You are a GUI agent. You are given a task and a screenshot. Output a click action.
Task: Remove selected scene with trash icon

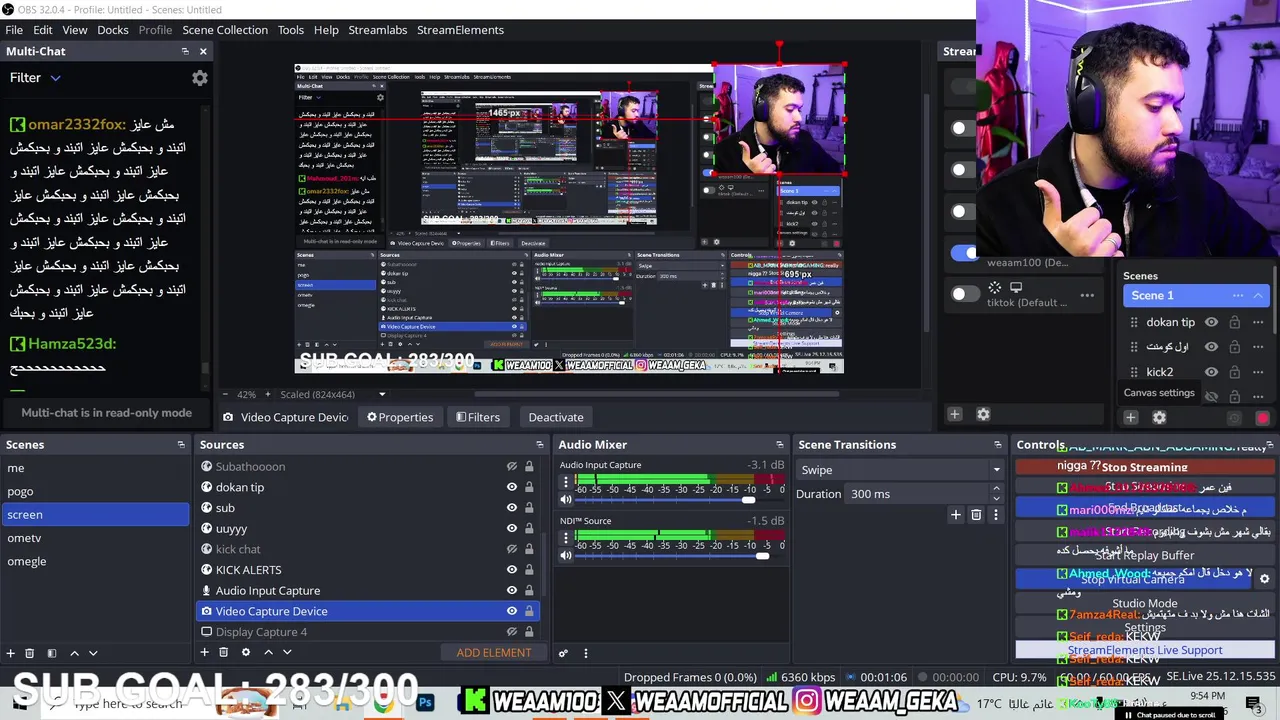30,653
